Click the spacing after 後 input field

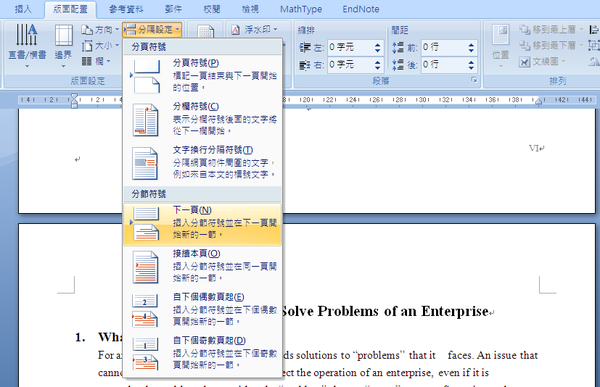pos(444,65)
